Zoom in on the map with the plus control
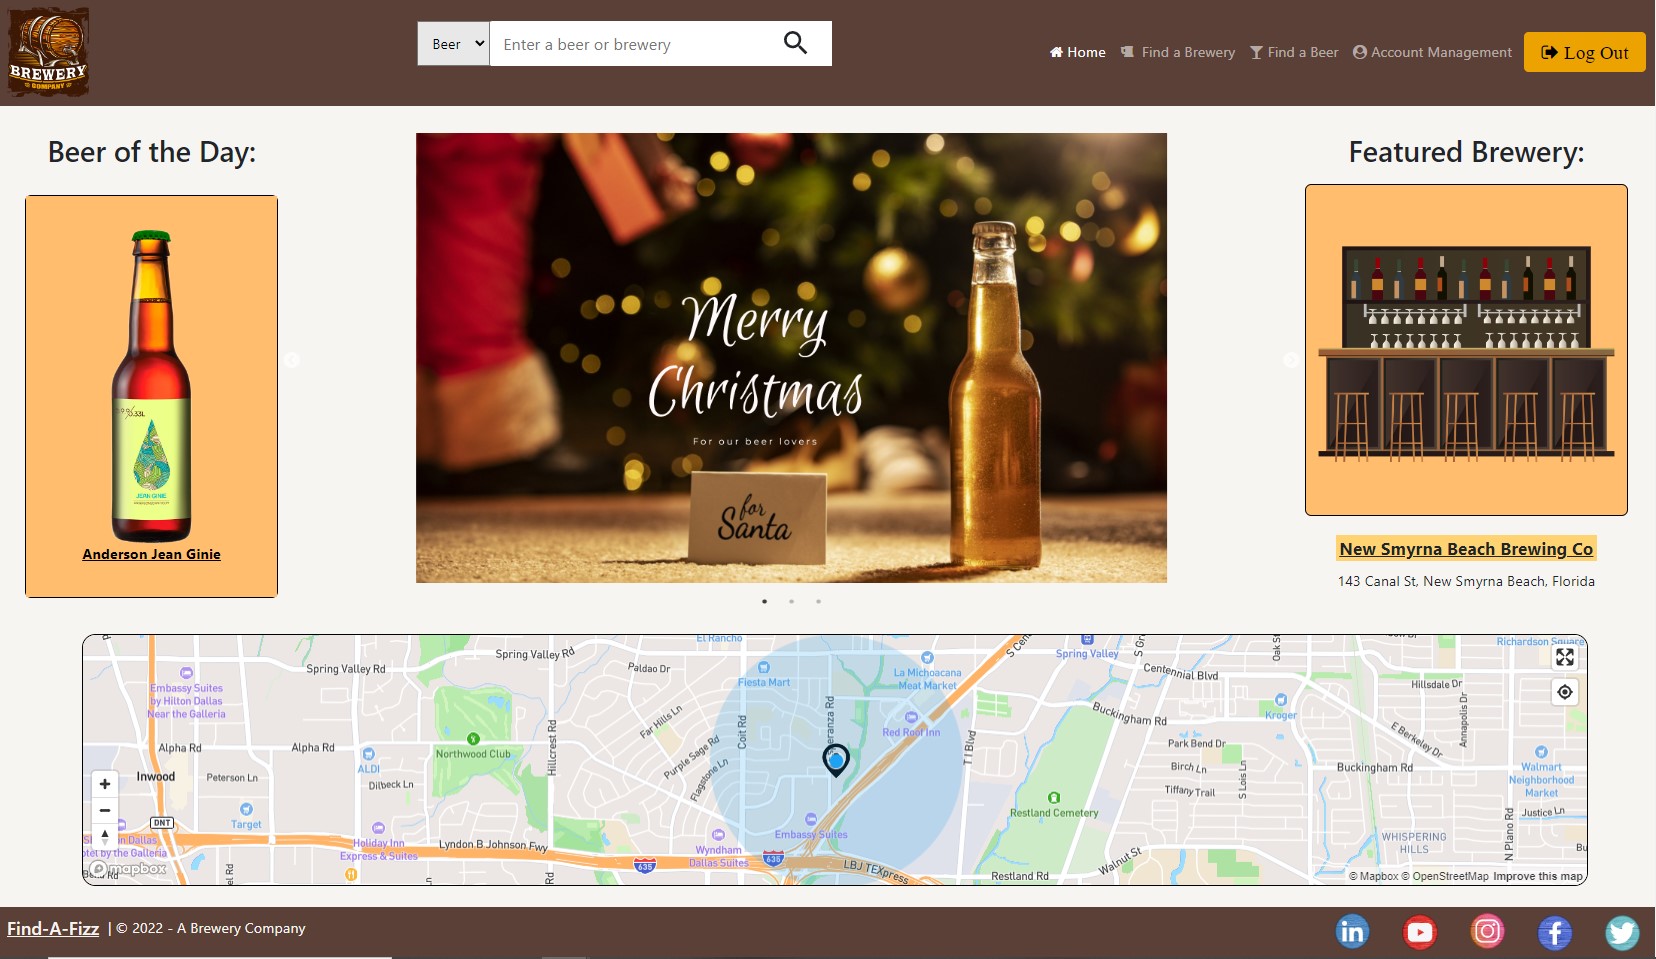1656x959 pixels. (x=104, y=785)
